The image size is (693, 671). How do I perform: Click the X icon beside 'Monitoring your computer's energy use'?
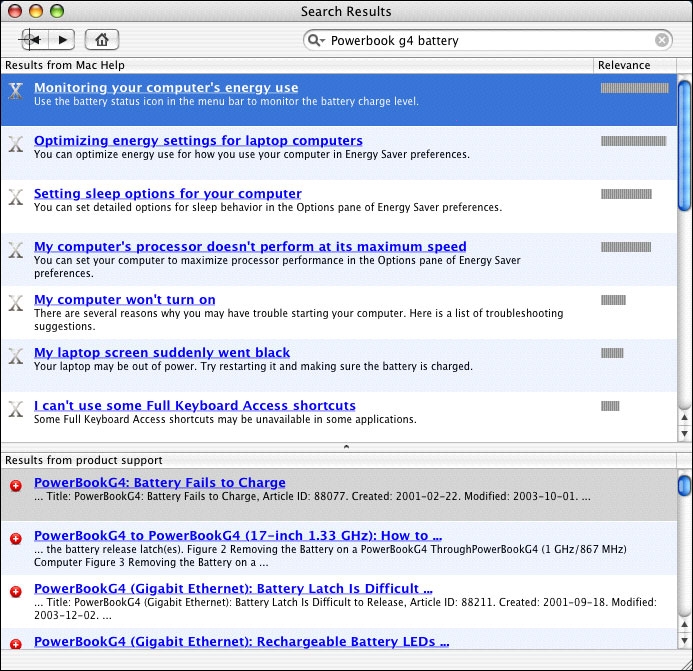16,91
